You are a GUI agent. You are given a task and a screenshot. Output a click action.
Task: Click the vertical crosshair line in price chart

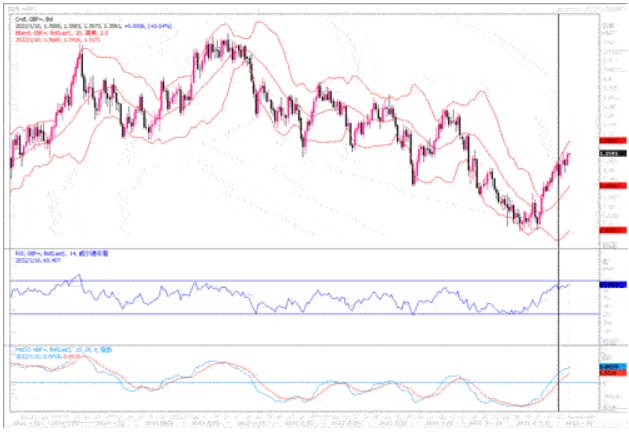coord(557,100)
